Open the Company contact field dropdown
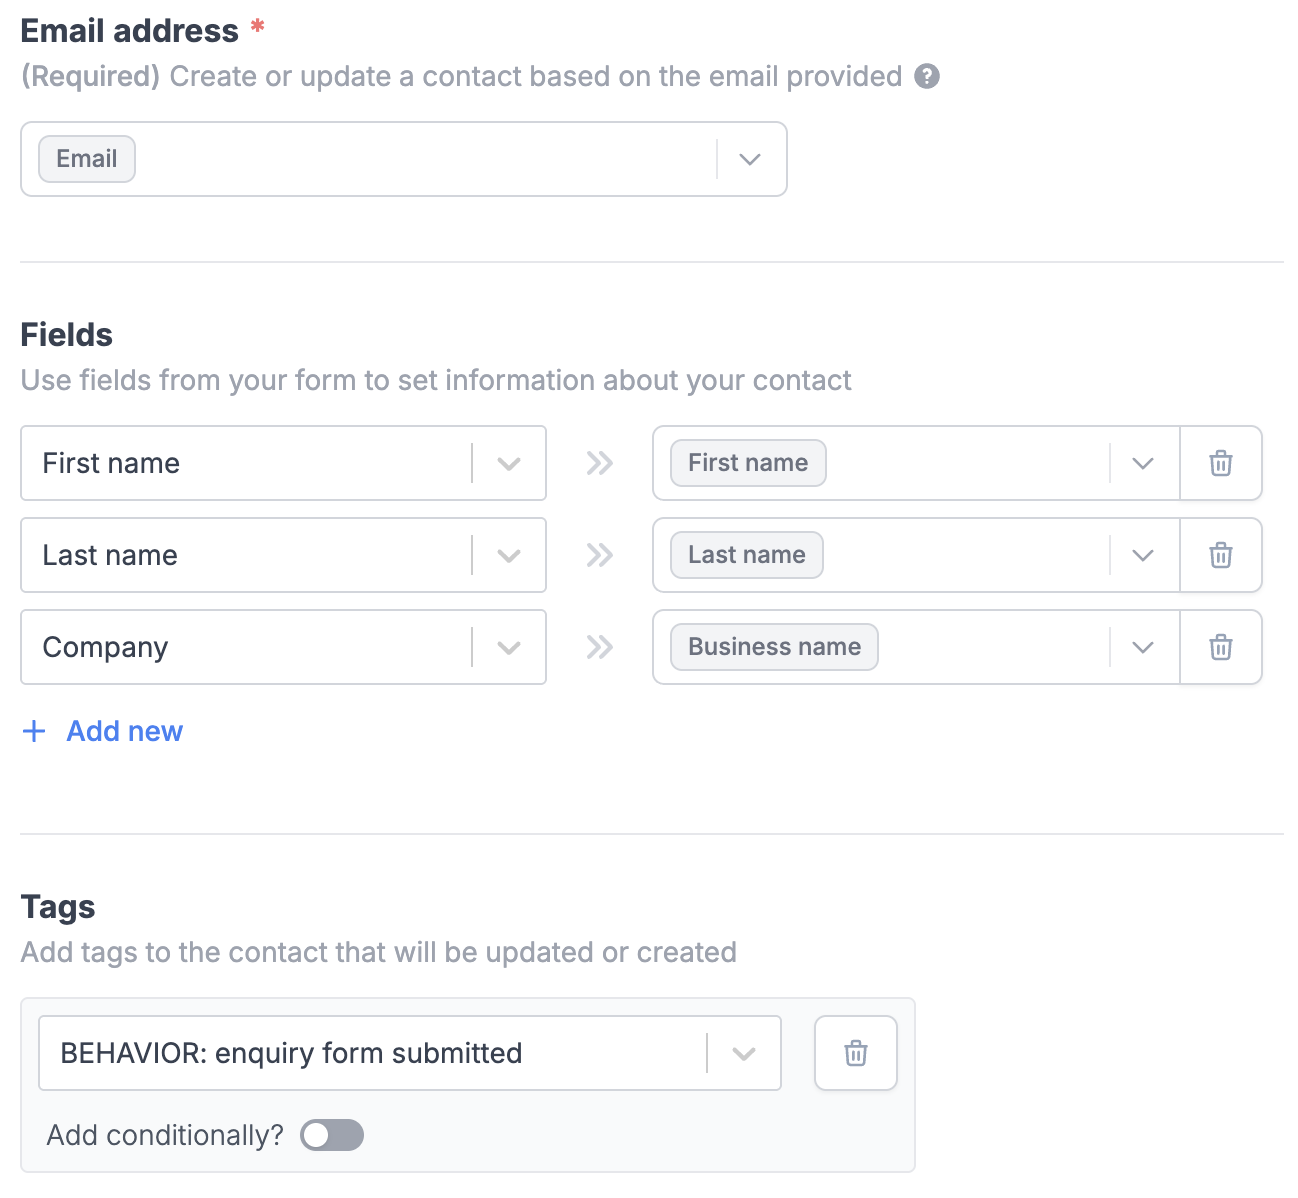Viewport: 1298px width, 1198px height. 509,647
